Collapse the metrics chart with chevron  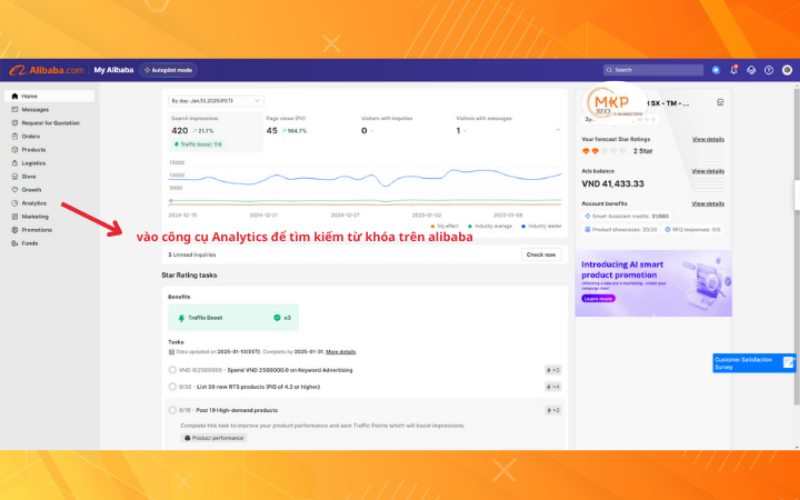(558, 131)
